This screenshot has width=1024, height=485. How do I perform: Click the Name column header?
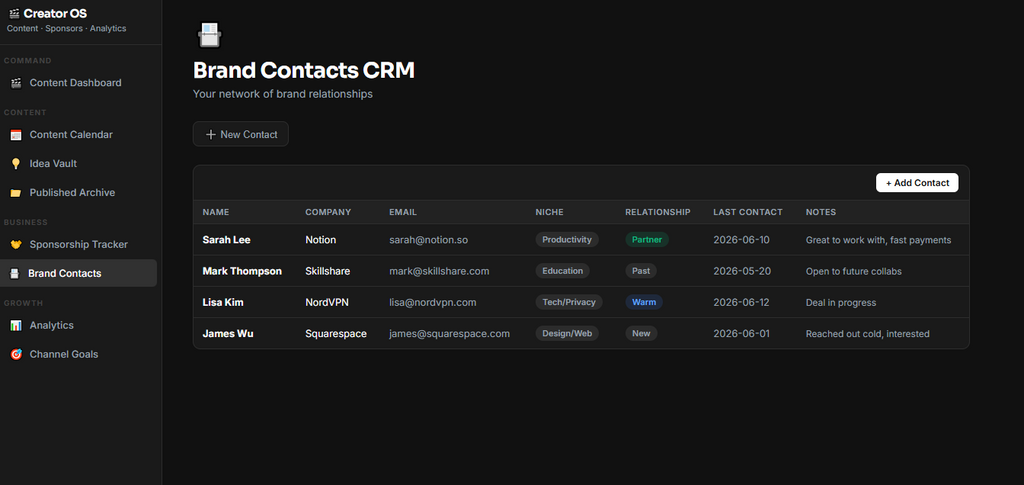point(216,212)
